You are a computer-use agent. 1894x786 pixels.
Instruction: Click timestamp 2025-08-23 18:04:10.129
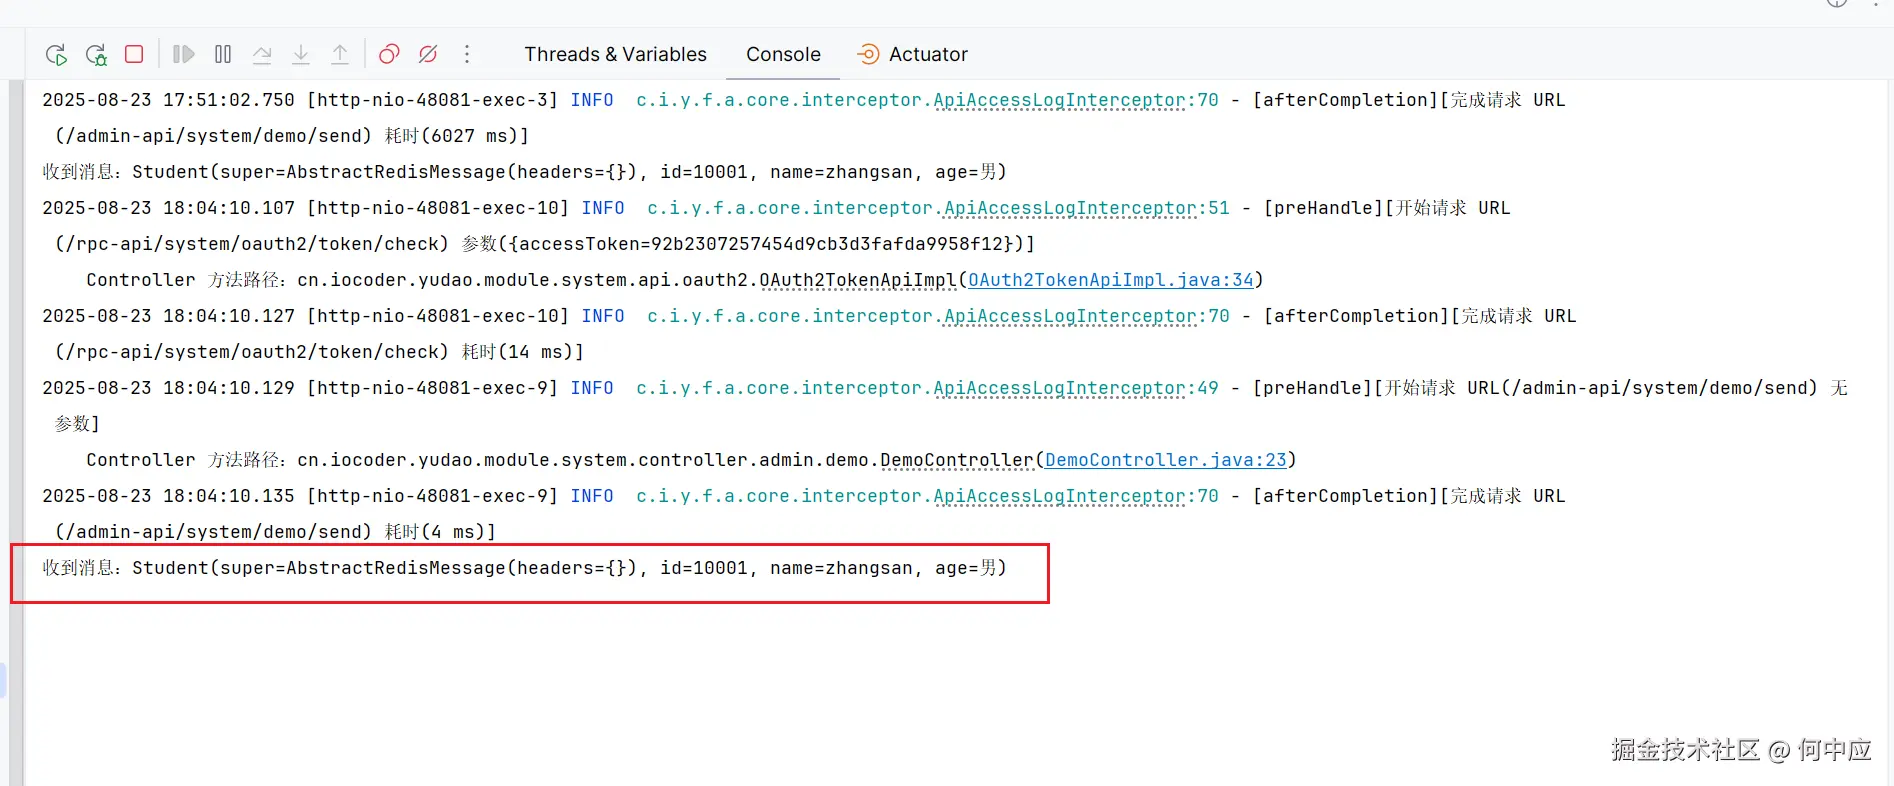(x=168, y=388)
